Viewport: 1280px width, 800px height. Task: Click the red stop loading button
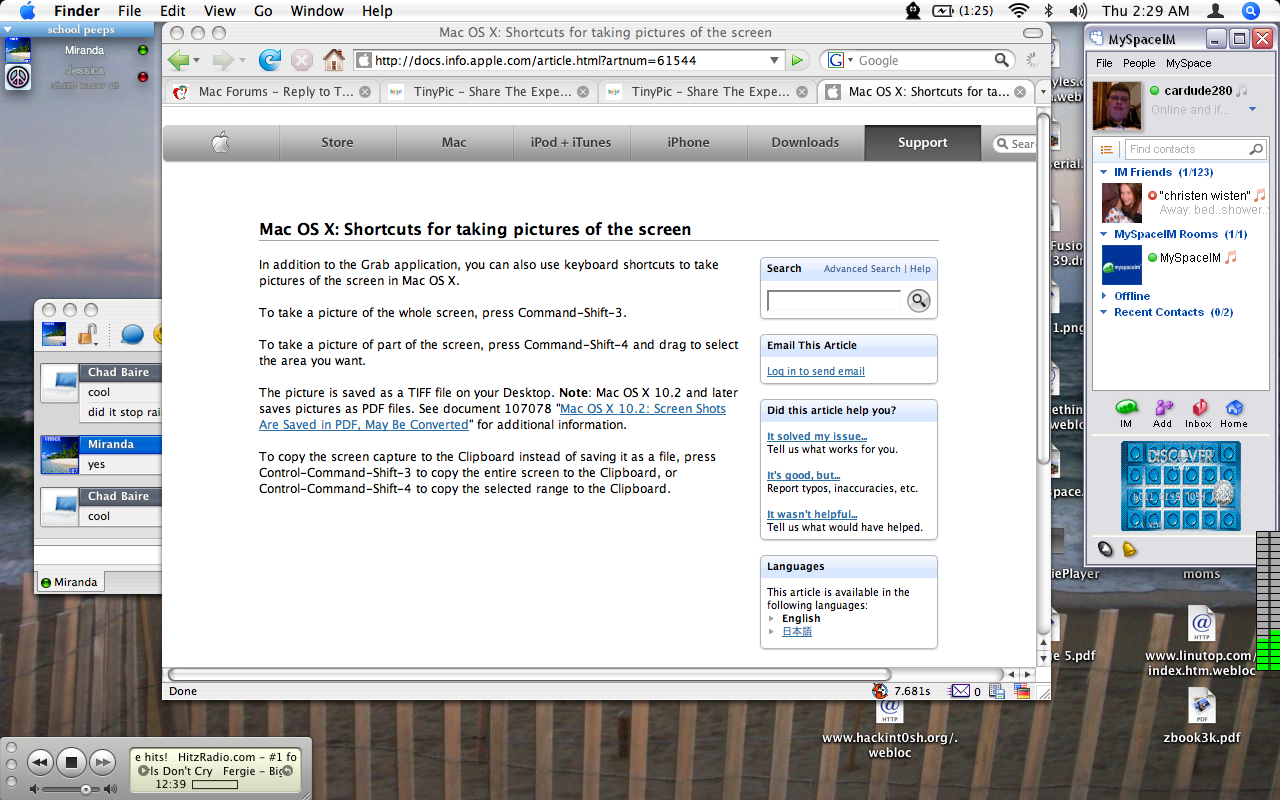[x=302, y=60]
